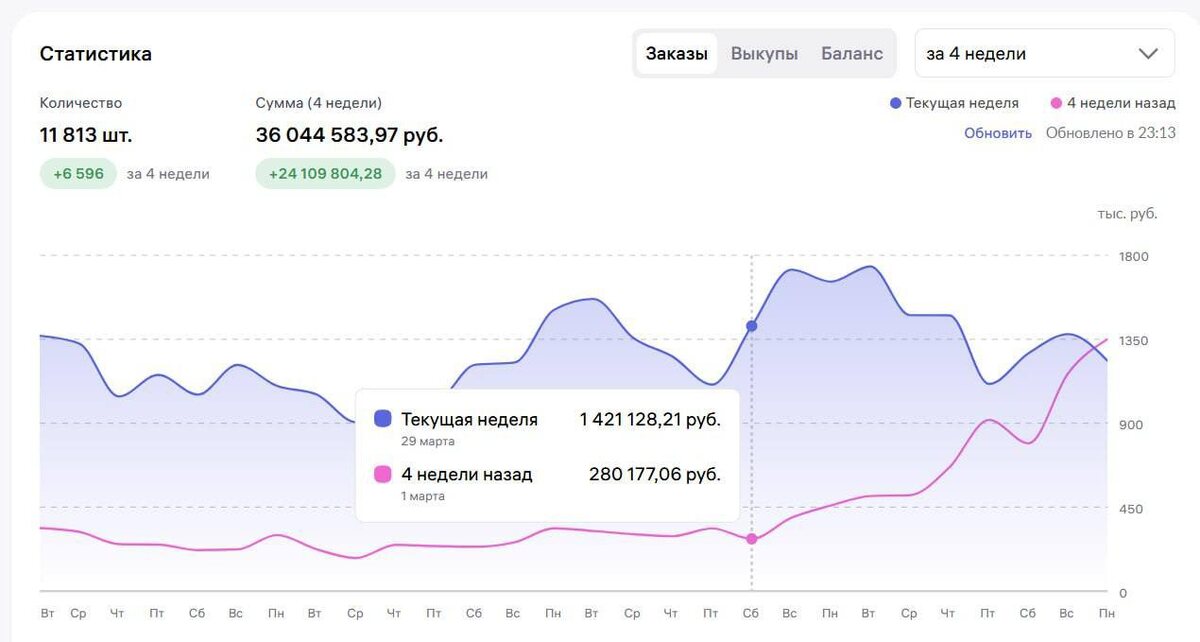Click the 11 813 шт. quantity value
Image resolution: width=1200 pixels, height=642 pixels.
click(86, 135)
